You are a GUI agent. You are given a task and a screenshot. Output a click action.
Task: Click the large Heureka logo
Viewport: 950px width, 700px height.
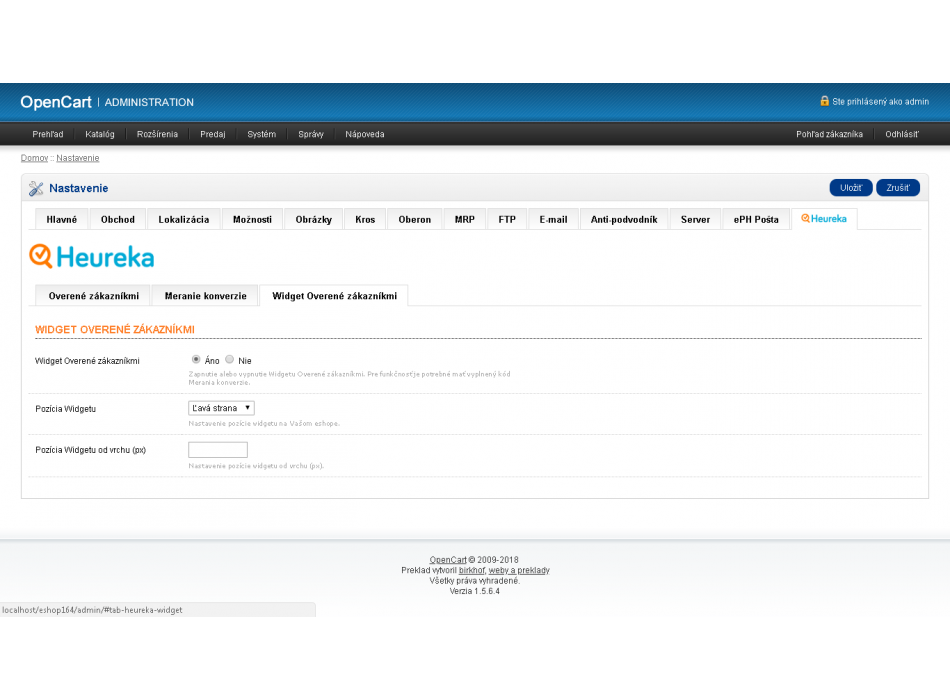click(x=91, y=257)
